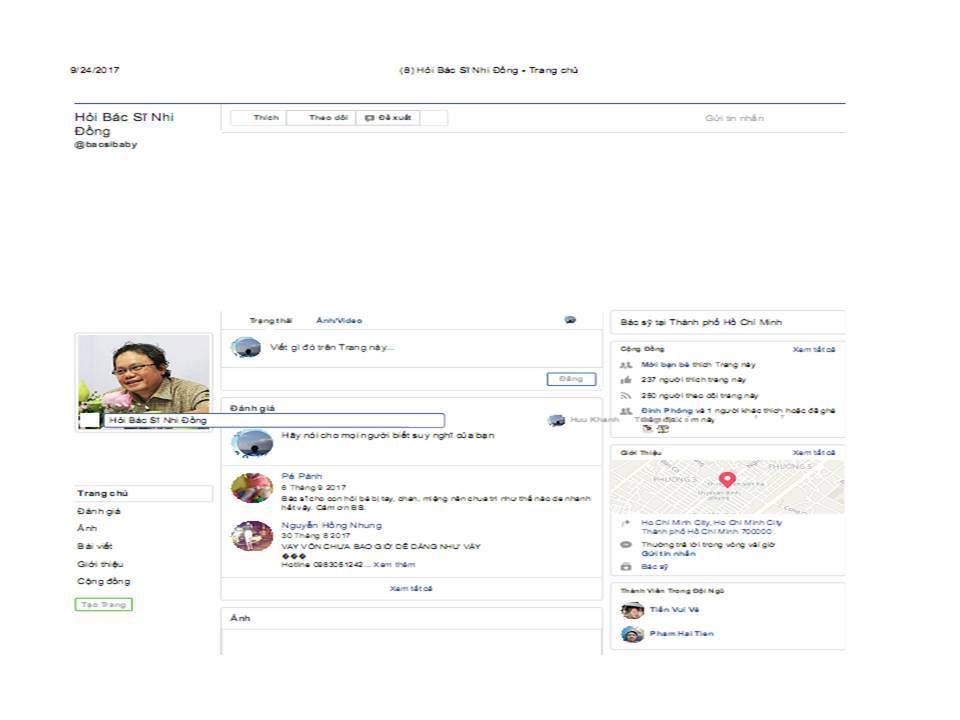Click the 'Hội Bác Sĩ Nhi Đồng' page title
Image resolution: width=960 pixels, height=720 pixels.
click(124, 124)
